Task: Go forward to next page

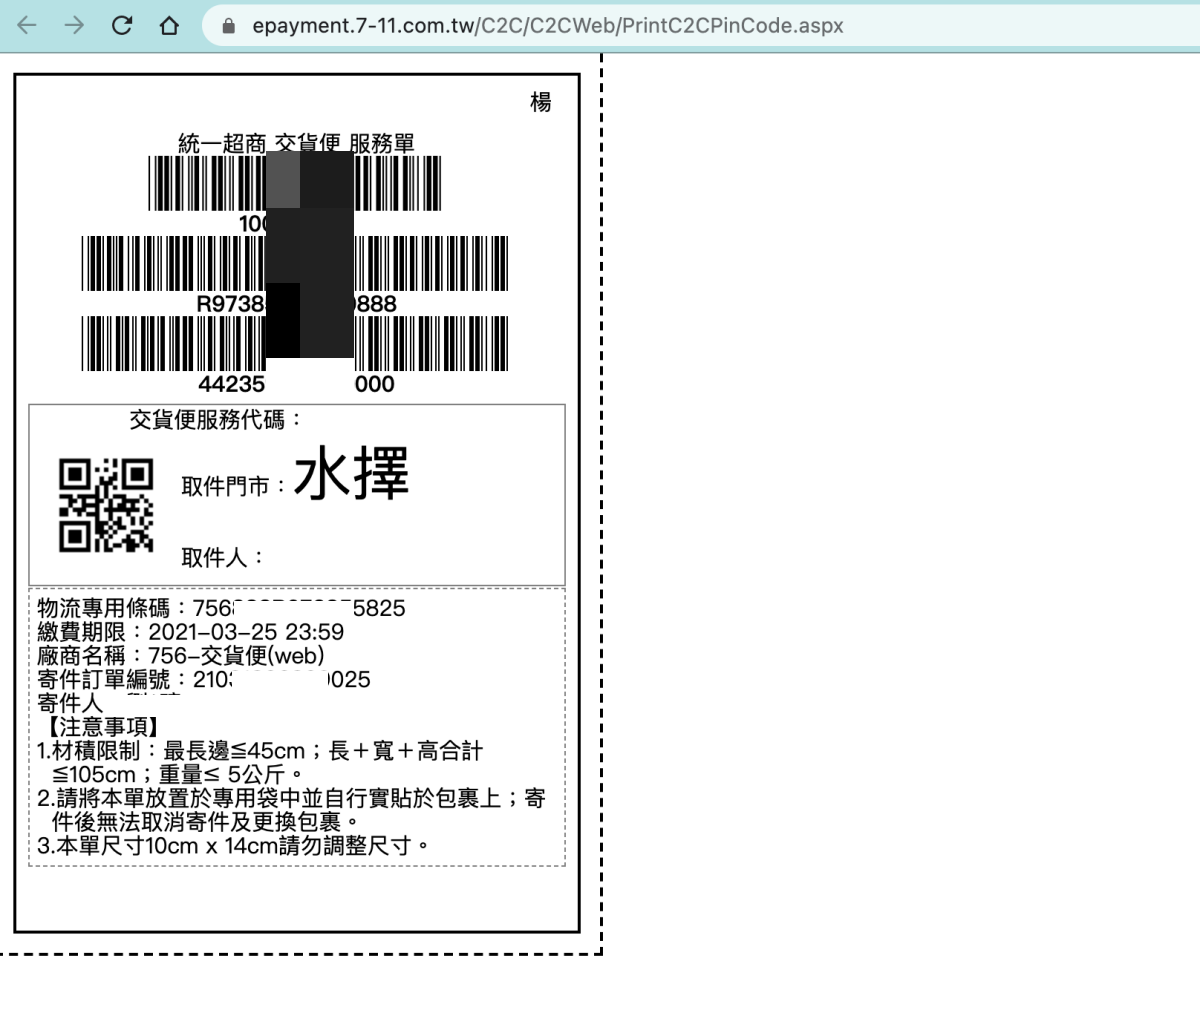Action: [74, 26]
